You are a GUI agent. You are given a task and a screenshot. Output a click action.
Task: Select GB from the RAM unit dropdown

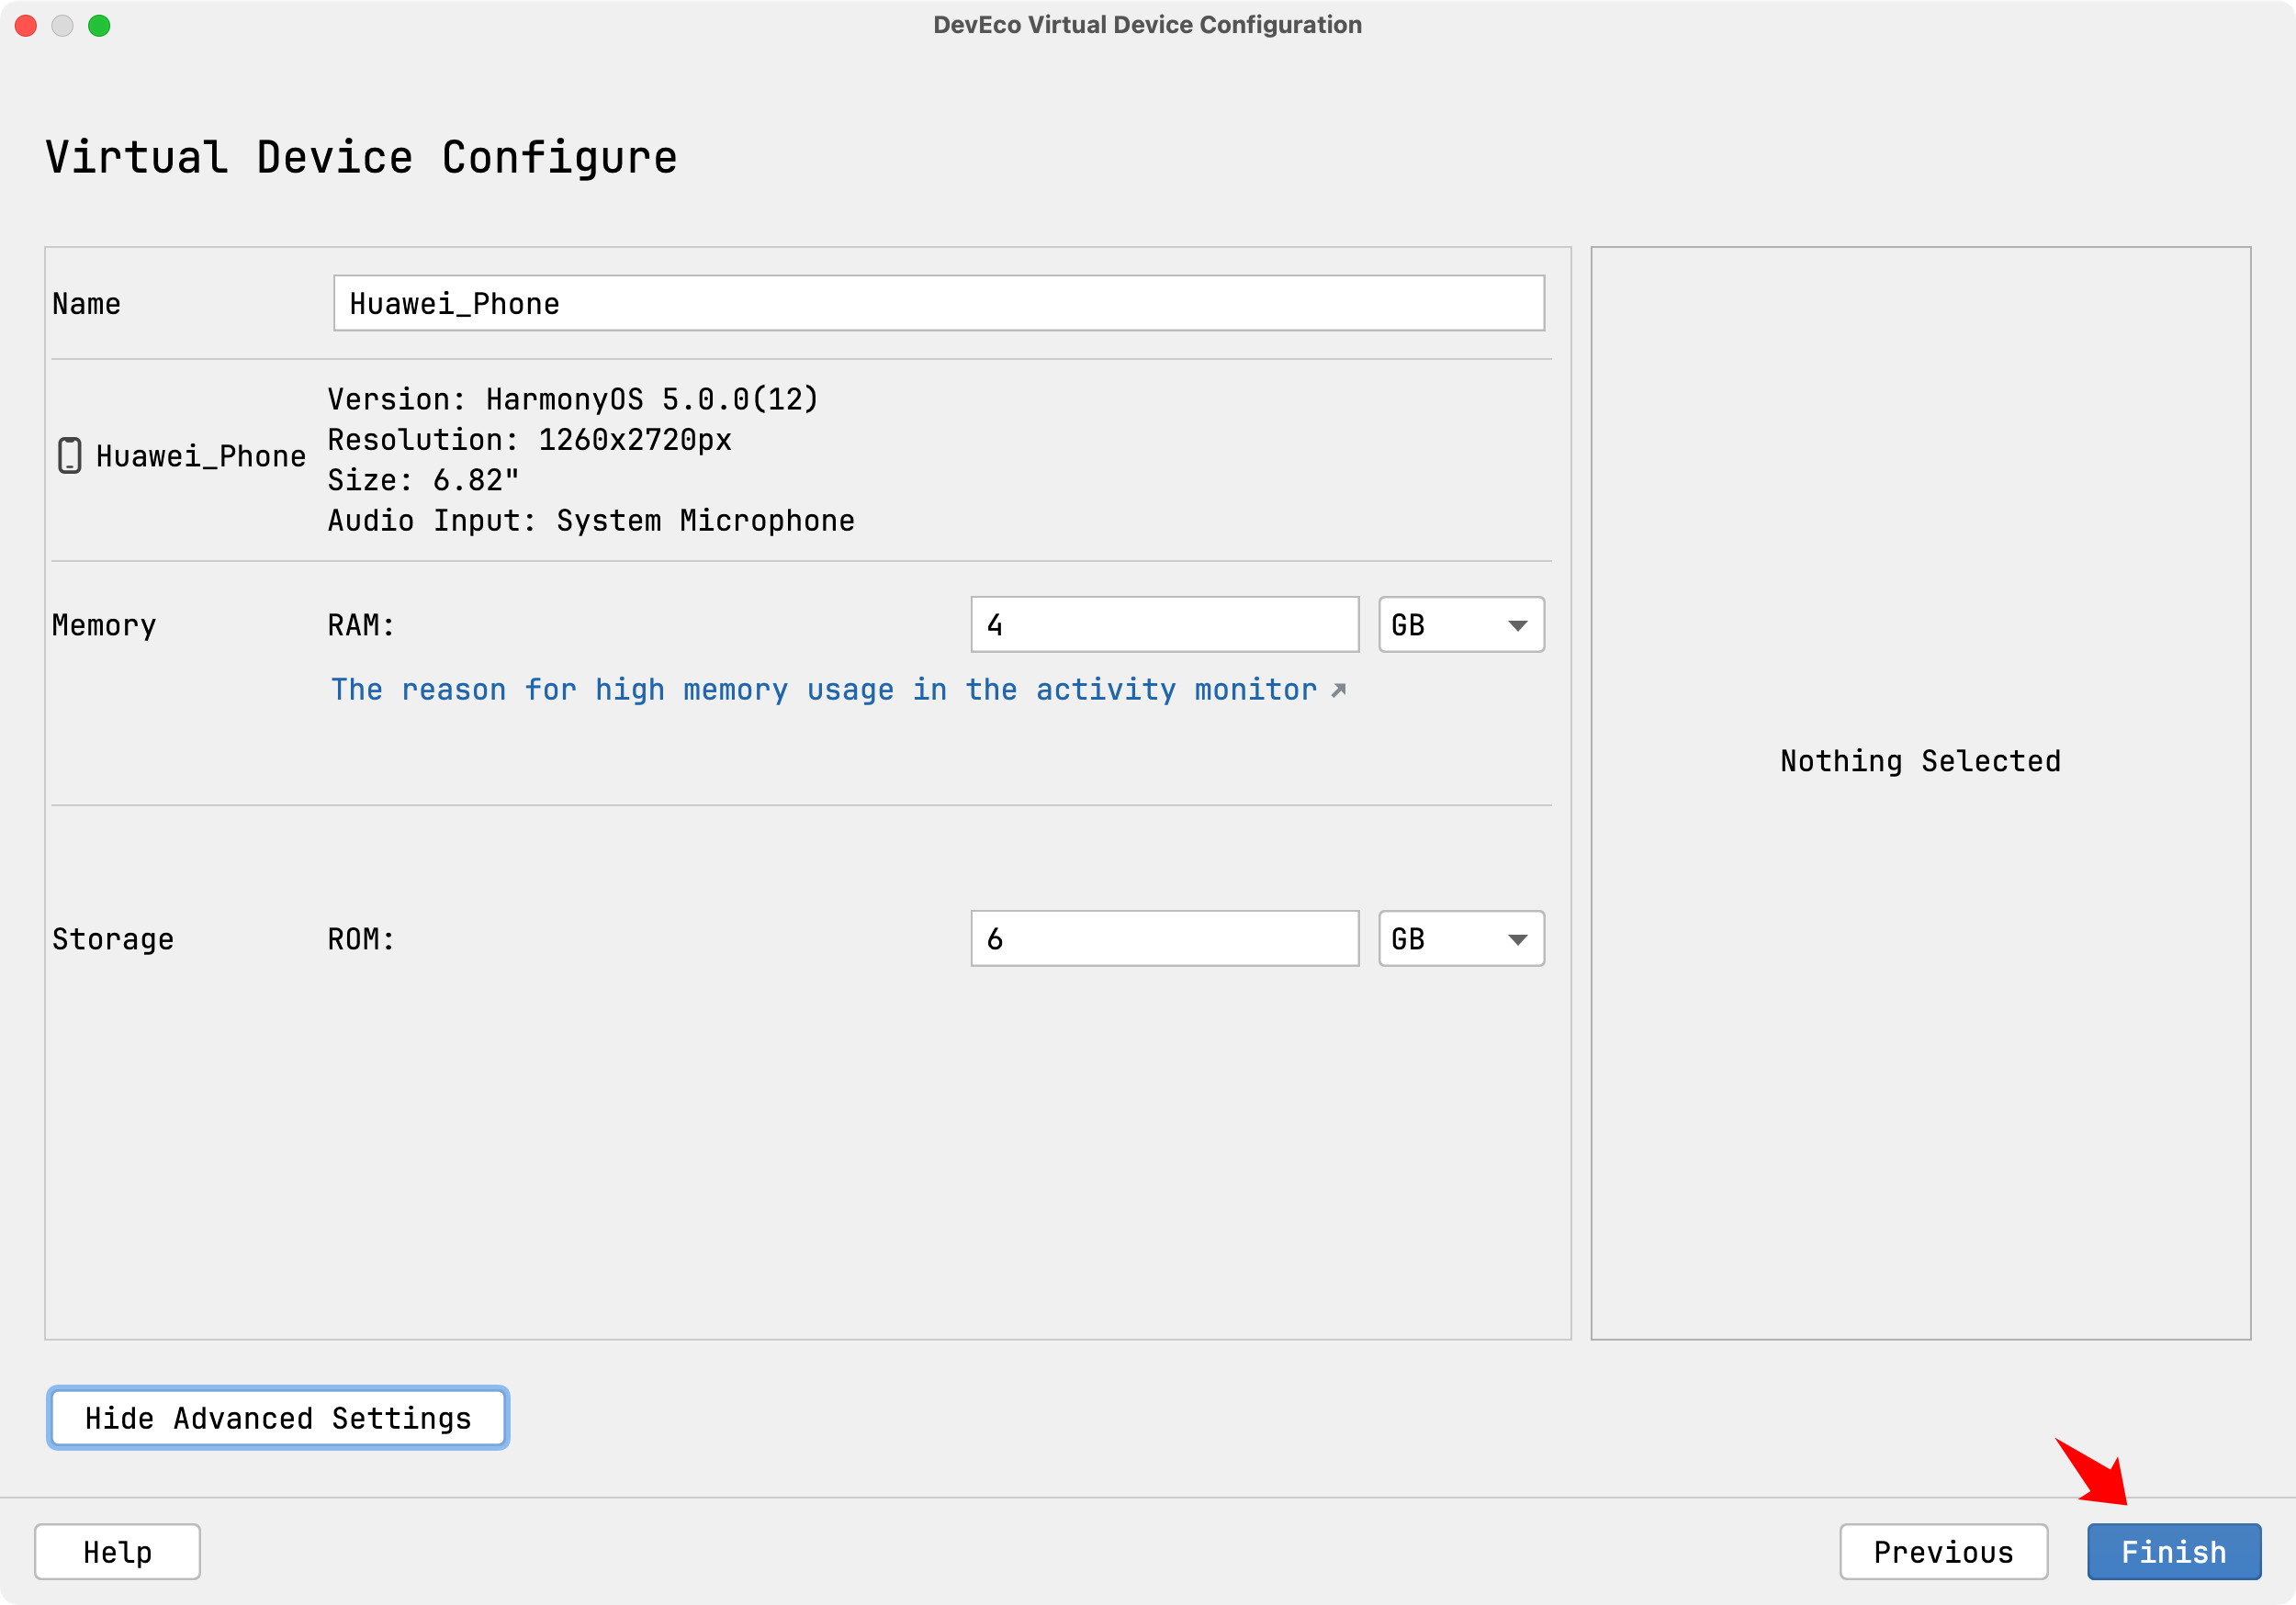(1458, 624)
